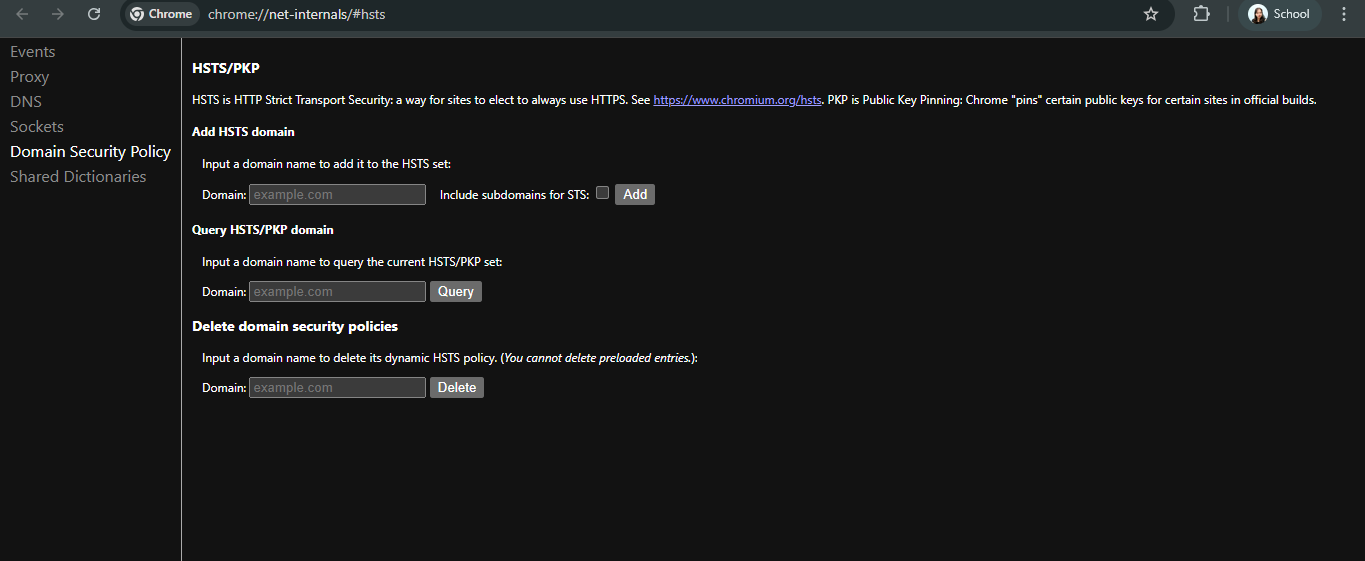Screen dimensions: 1365x561
Task: Open the Events section
Action: tap(33, 52)
